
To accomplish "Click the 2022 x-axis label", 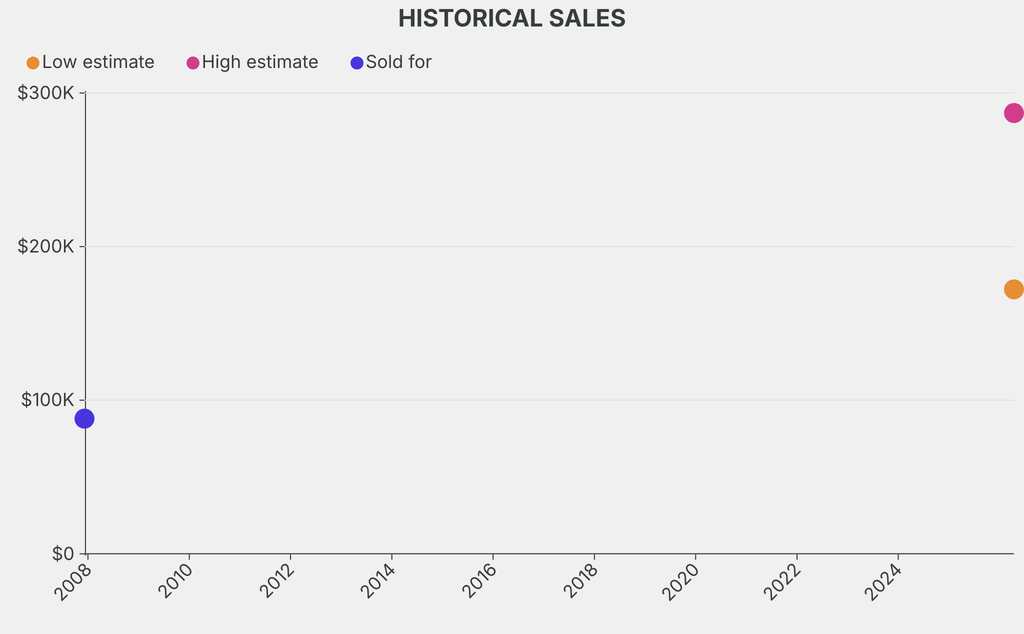I will click(784, 580).
